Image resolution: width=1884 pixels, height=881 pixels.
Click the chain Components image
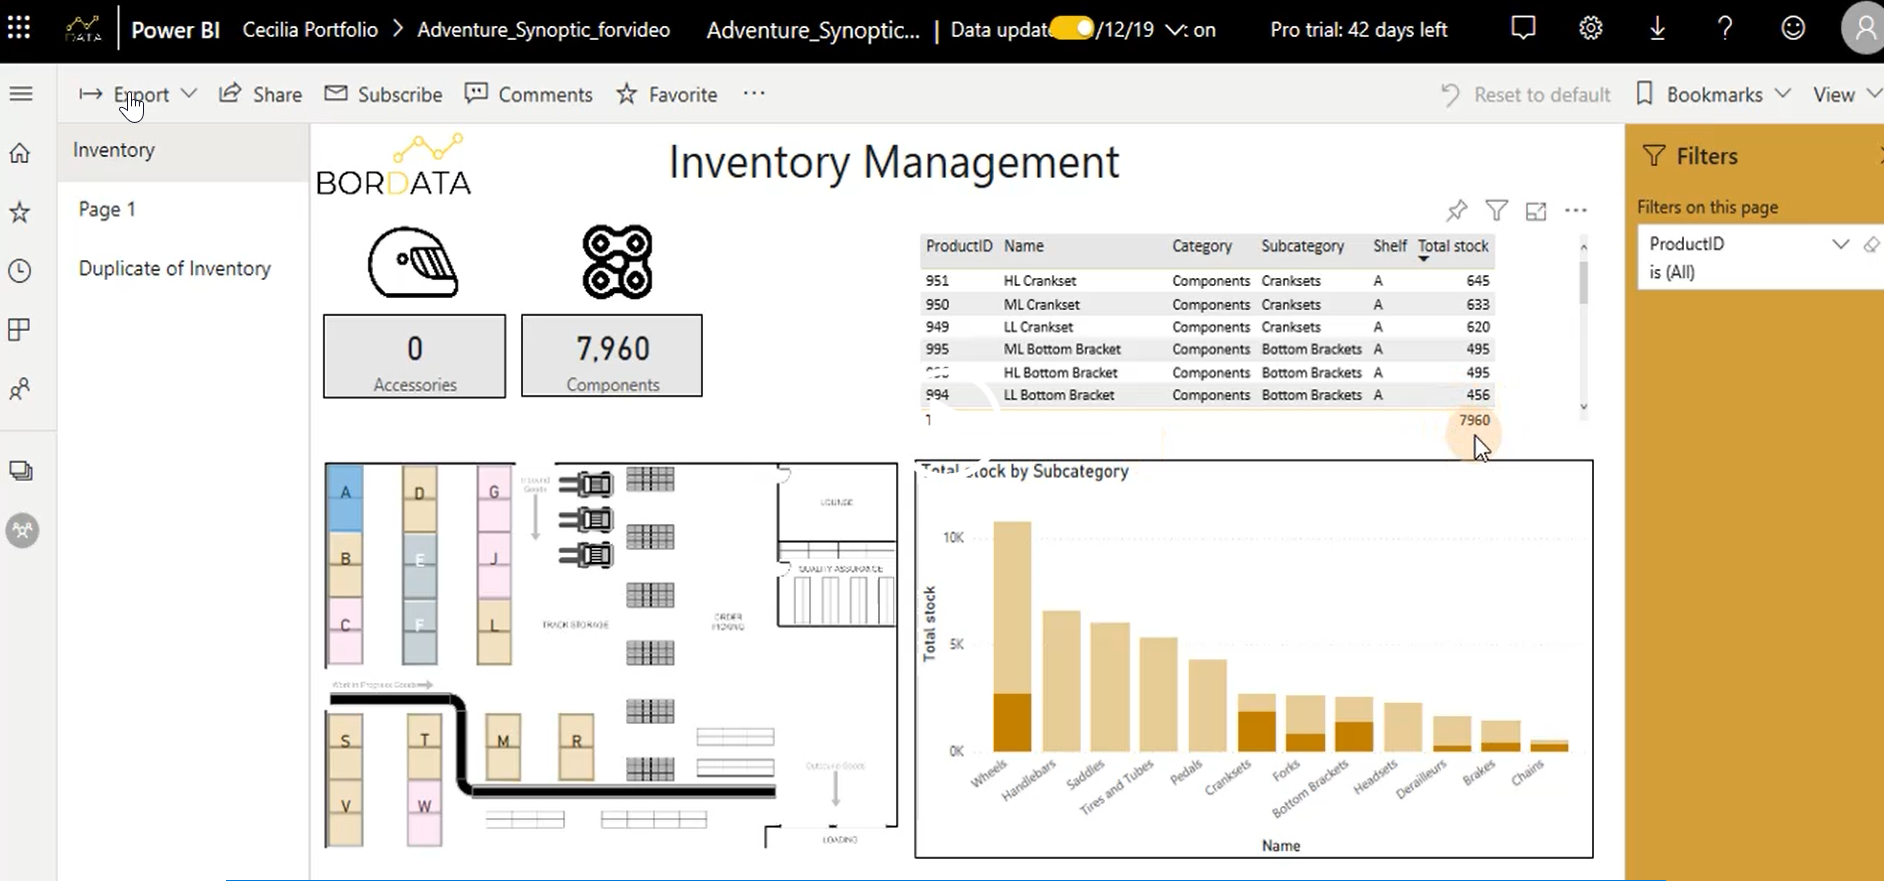[x=617, y=262]
